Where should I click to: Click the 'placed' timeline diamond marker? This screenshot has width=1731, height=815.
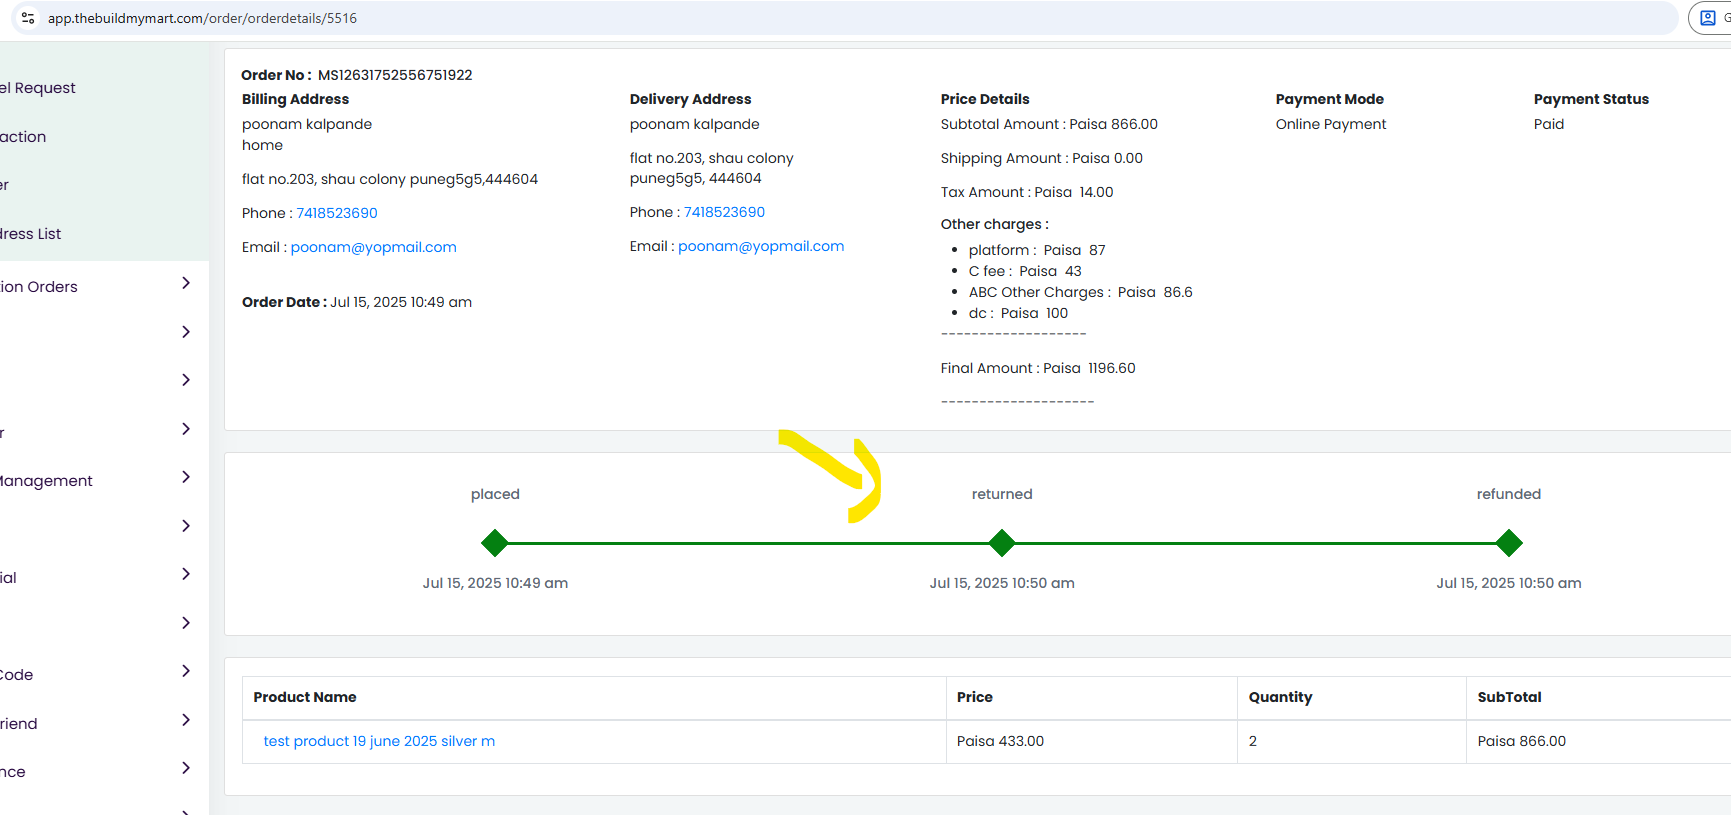click(495, 543)
